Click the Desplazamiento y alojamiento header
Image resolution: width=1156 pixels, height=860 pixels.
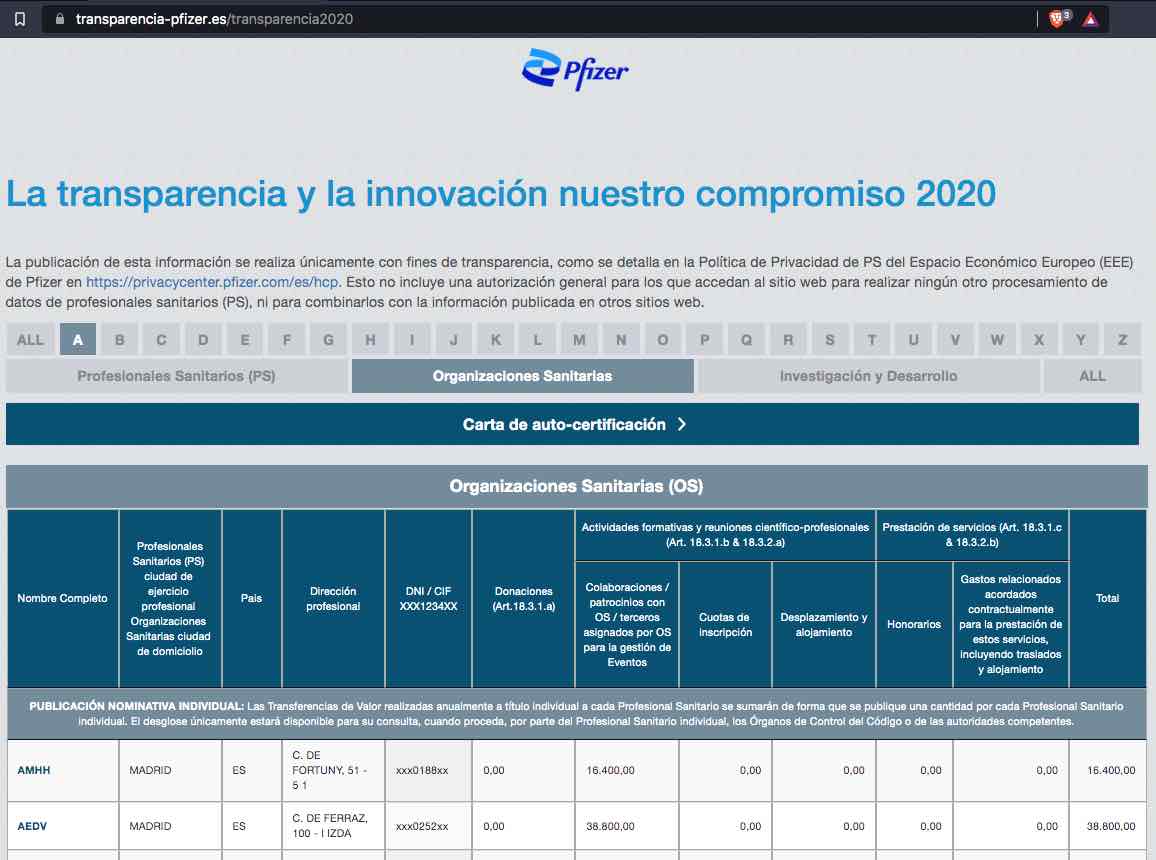click(x=824, y=624)
